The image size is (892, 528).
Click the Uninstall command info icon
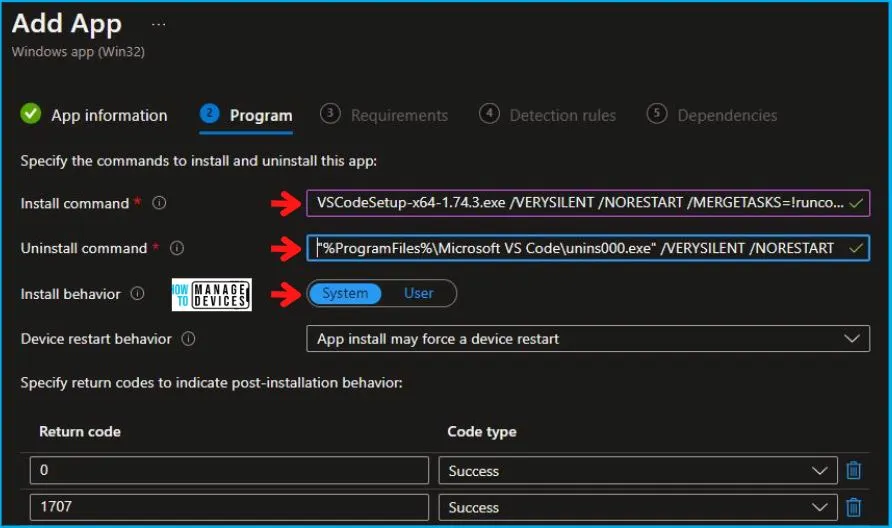tap(177, 248)
